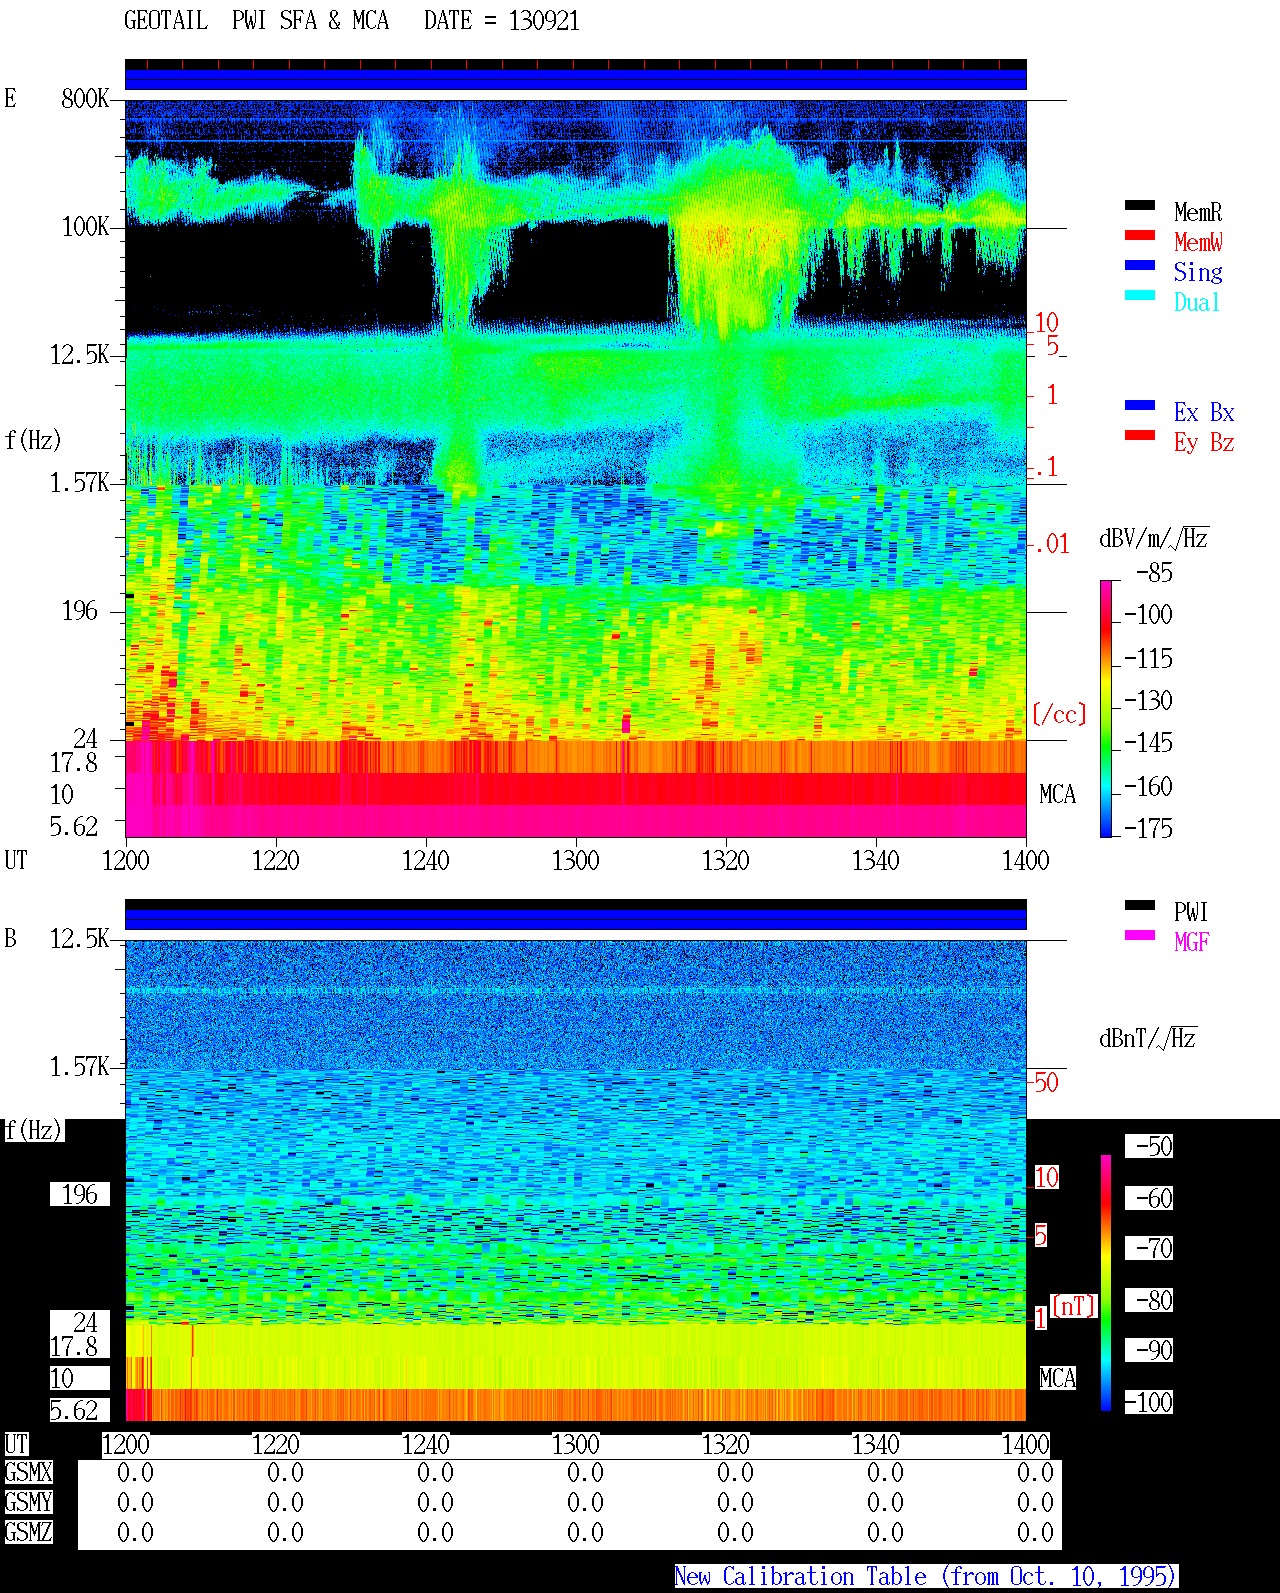
Task: Select the blue Ex Bx legend swatch
Action: (x=1140, y=406)
